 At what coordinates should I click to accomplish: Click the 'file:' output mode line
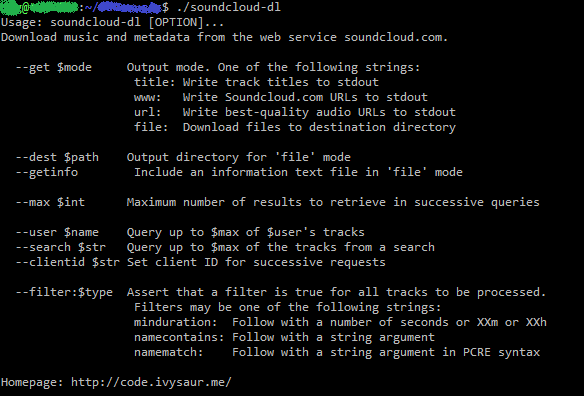click(295, 127)
